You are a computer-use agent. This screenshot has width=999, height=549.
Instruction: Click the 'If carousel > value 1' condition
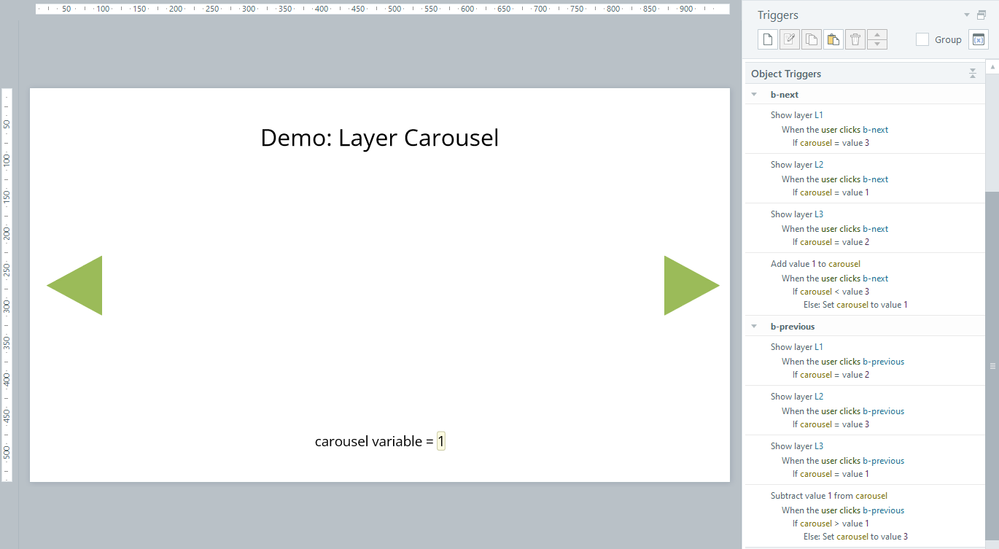point(831,524)
